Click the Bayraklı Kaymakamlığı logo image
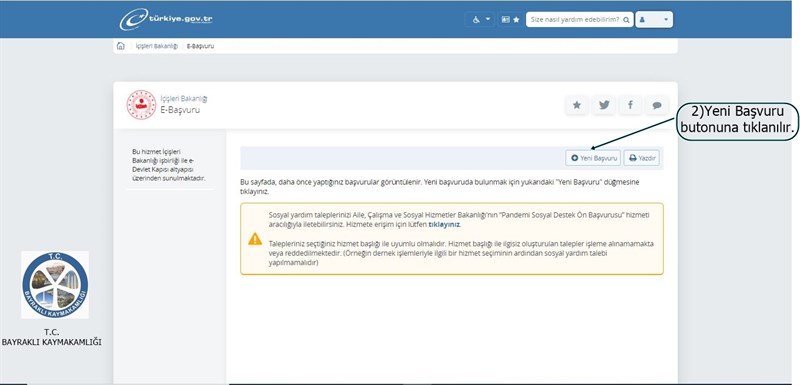800x385 pixels. [55, 285]
